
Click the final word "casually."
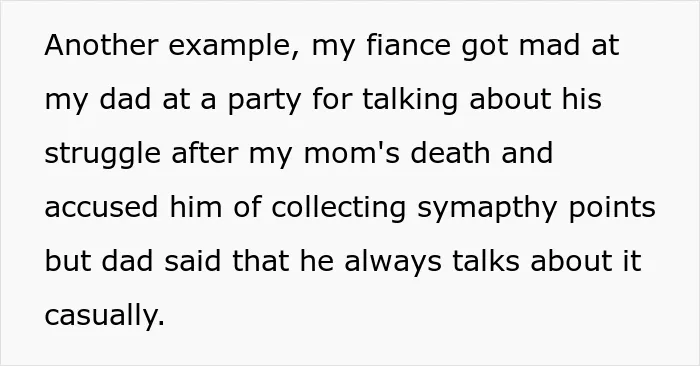coord(105,317)
